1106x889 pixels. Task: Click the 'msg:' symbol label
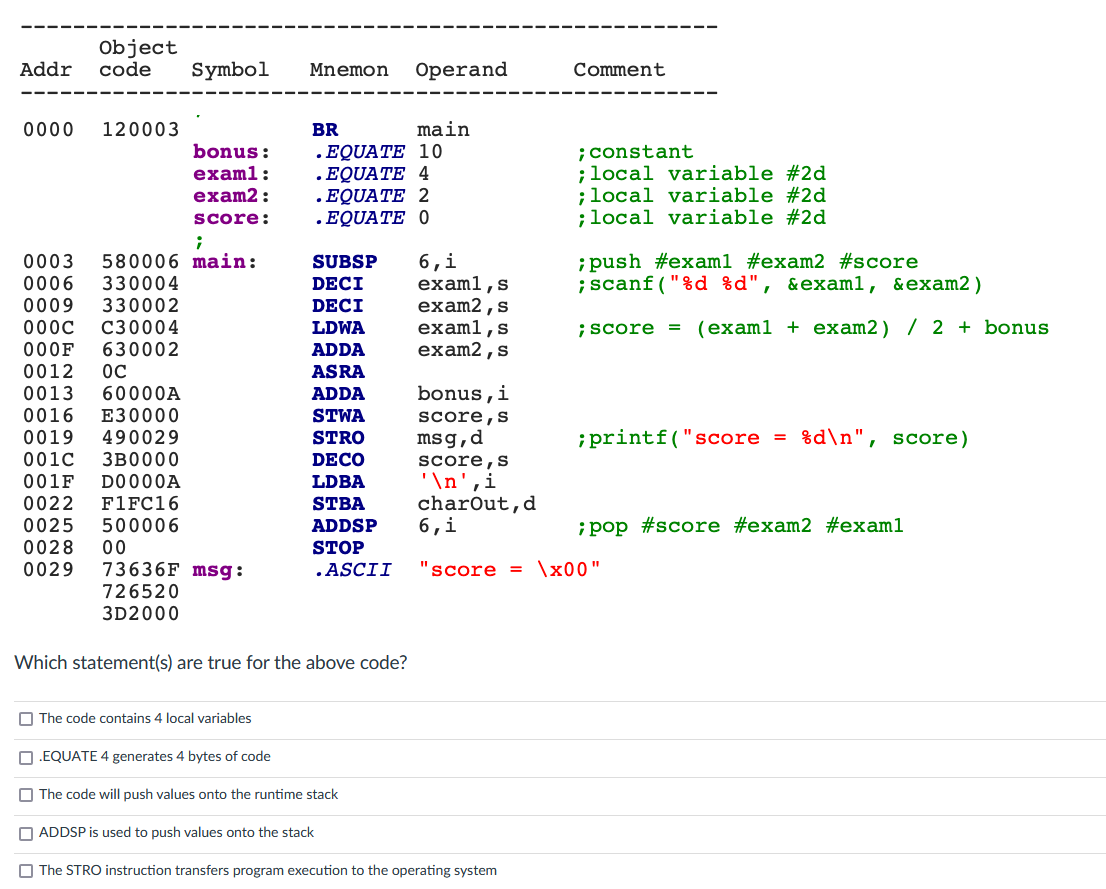218,569
